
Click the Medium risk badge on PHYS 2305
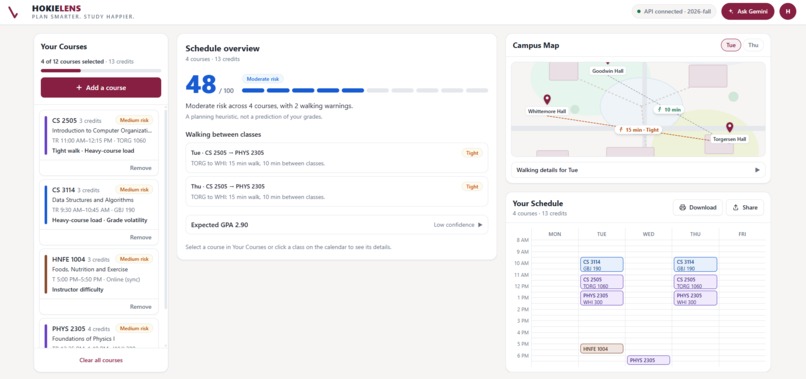pos(134,328)
